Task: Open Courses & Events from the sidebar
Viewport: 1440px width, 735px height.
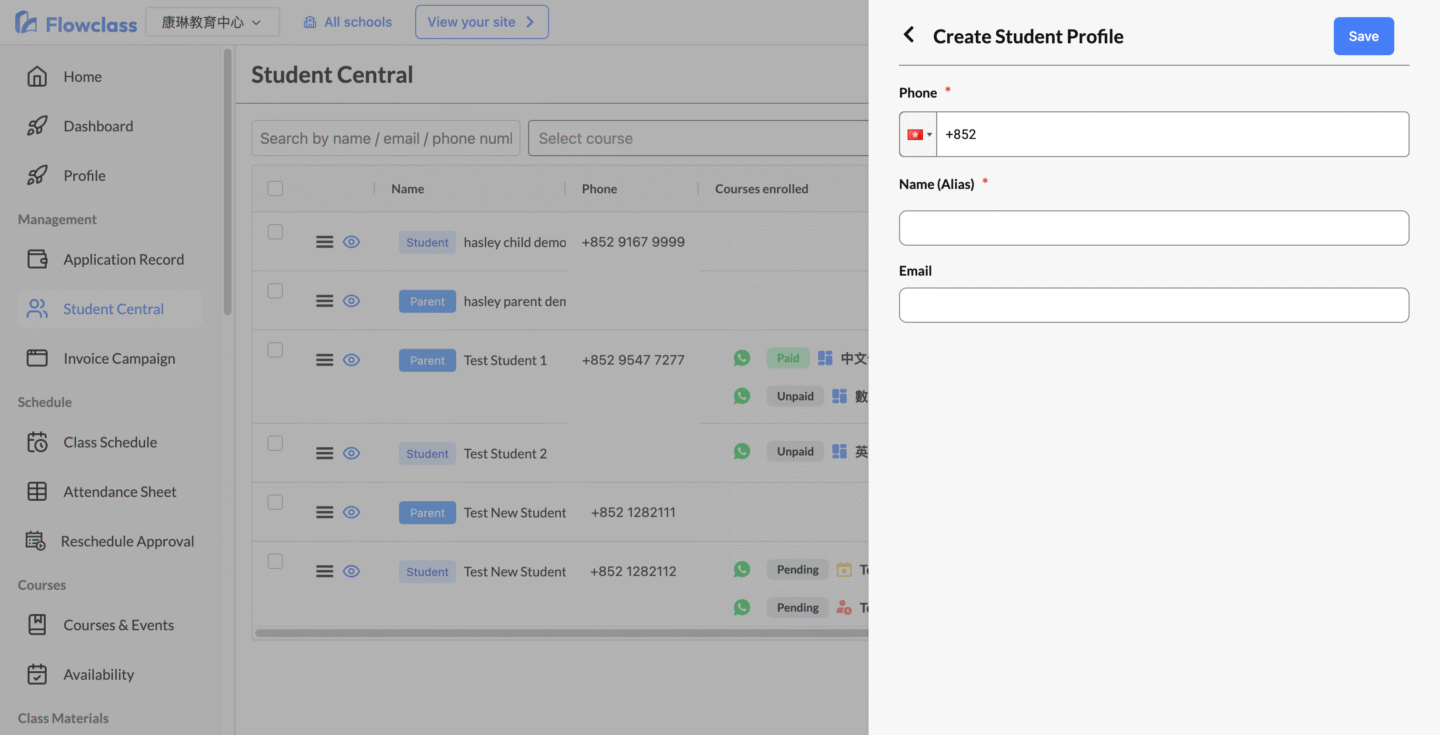Action: tap(118, 625)
